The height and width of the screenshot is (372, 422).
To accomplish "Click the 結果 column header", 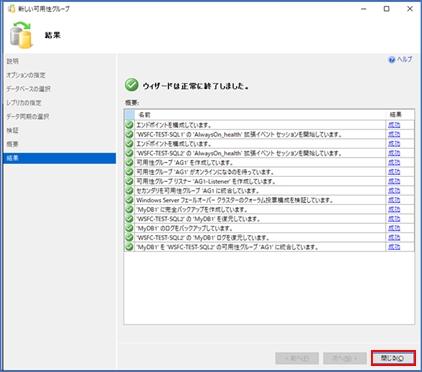I will point(400,115).
